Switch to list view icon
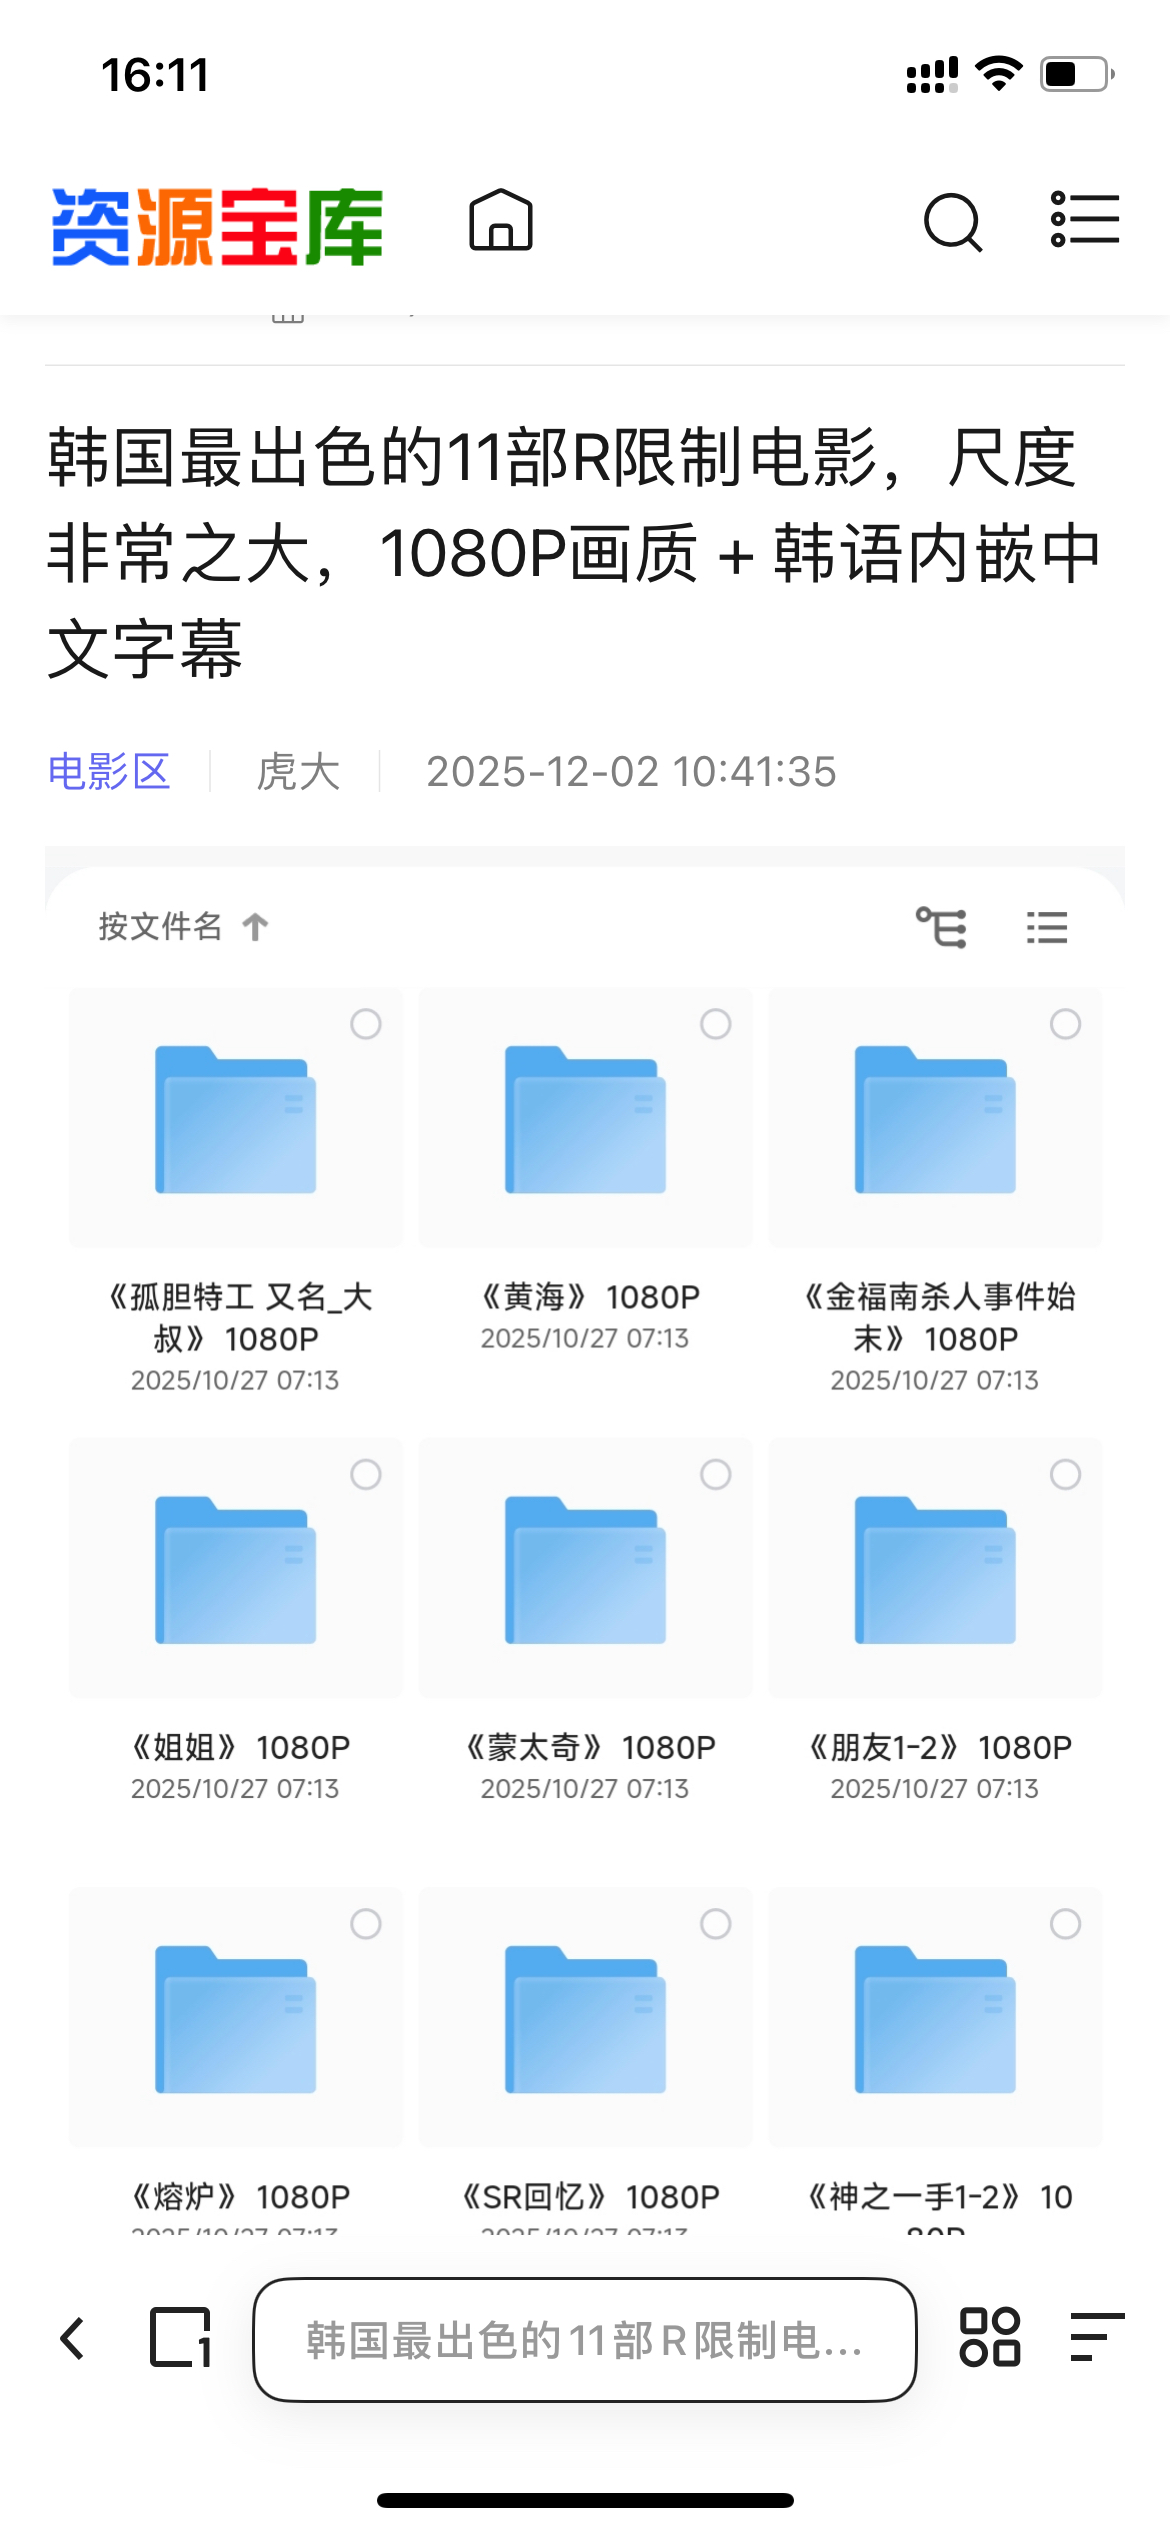 tap(1046, 927)
